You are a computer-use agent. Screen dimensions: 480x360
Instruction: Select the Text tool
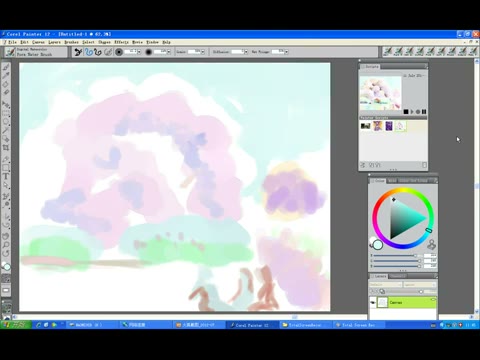pyautogui.click(x=6, y=176)
